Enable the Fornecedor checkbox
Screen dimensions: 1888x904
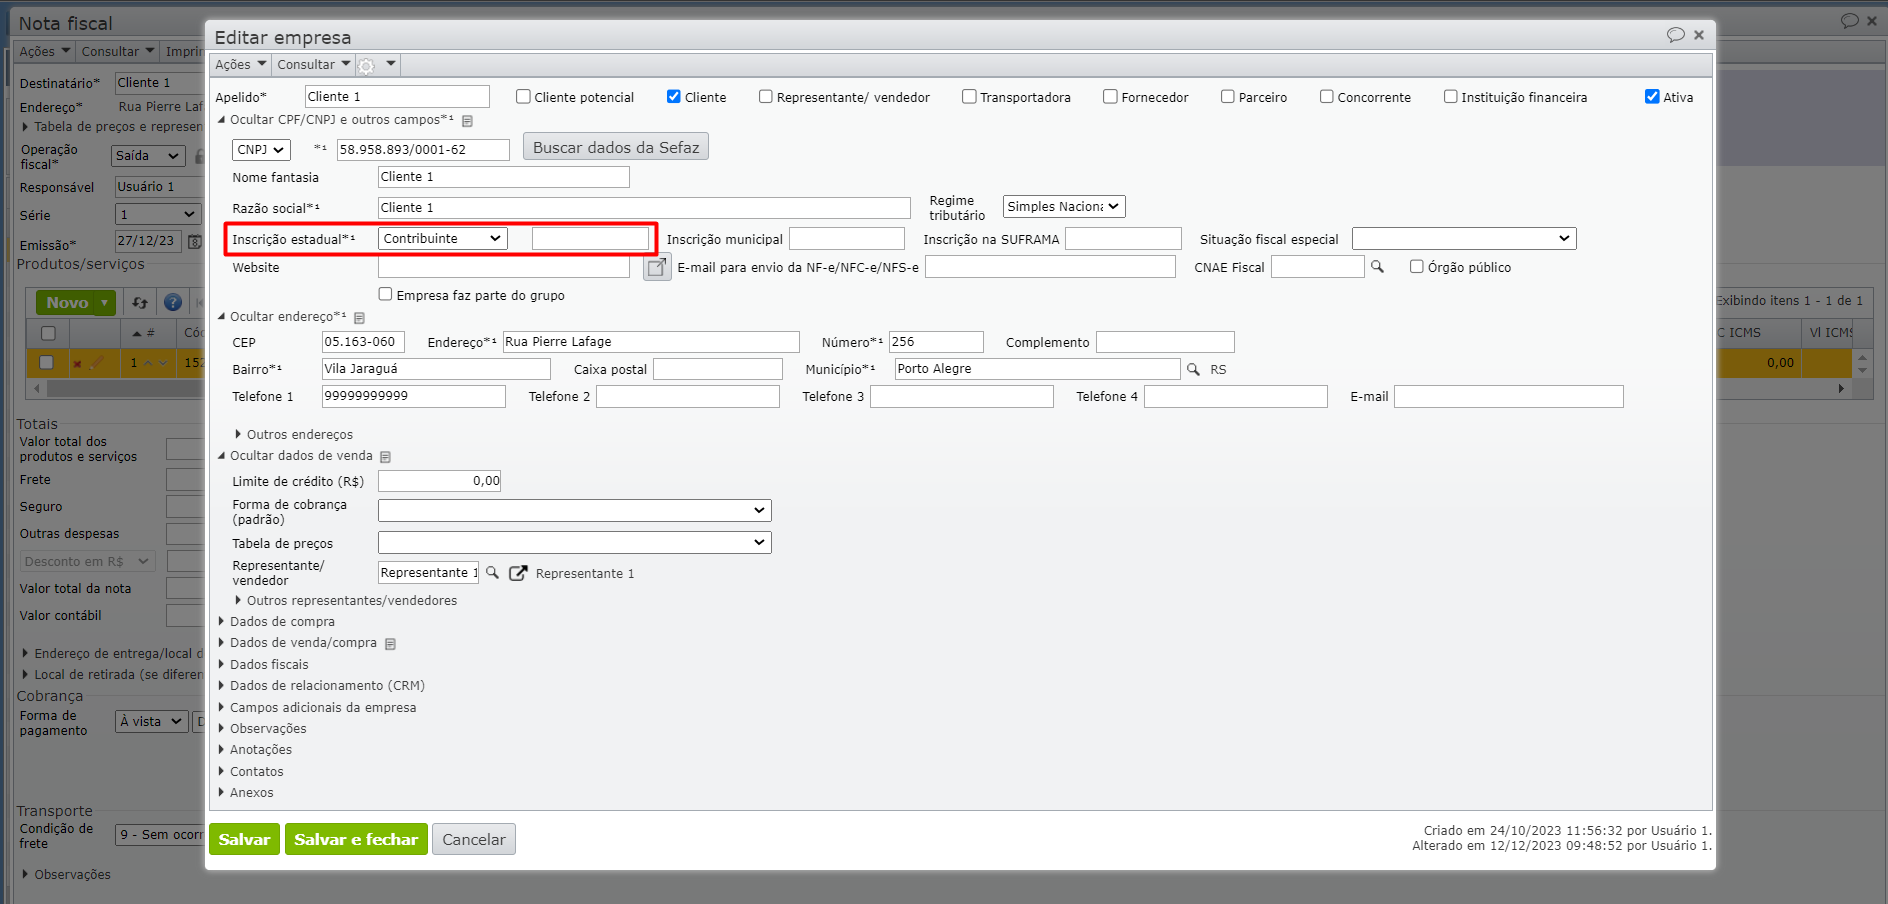pos(1110,97)
